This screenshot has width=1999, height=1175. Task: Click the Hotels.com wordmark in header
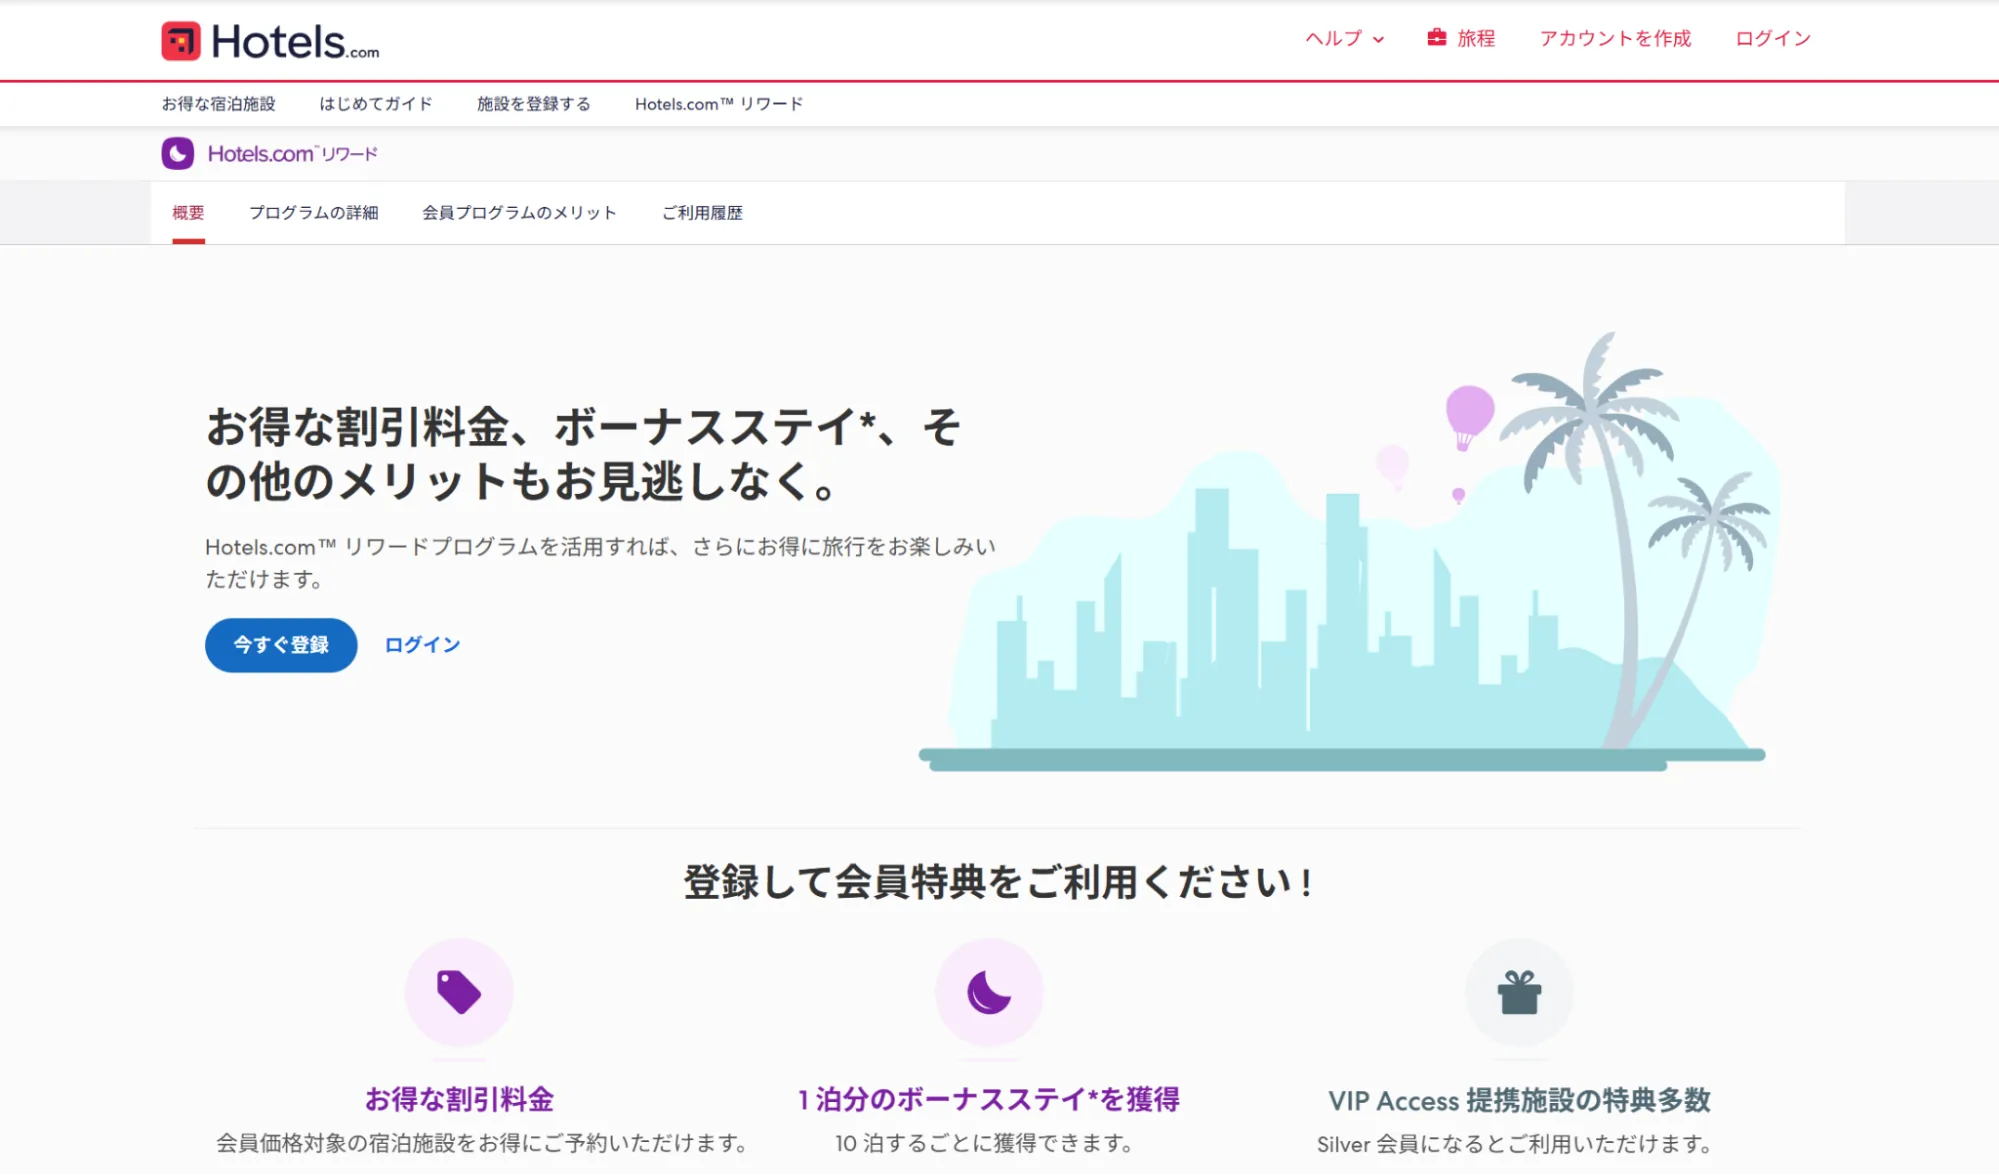point(295,42)
